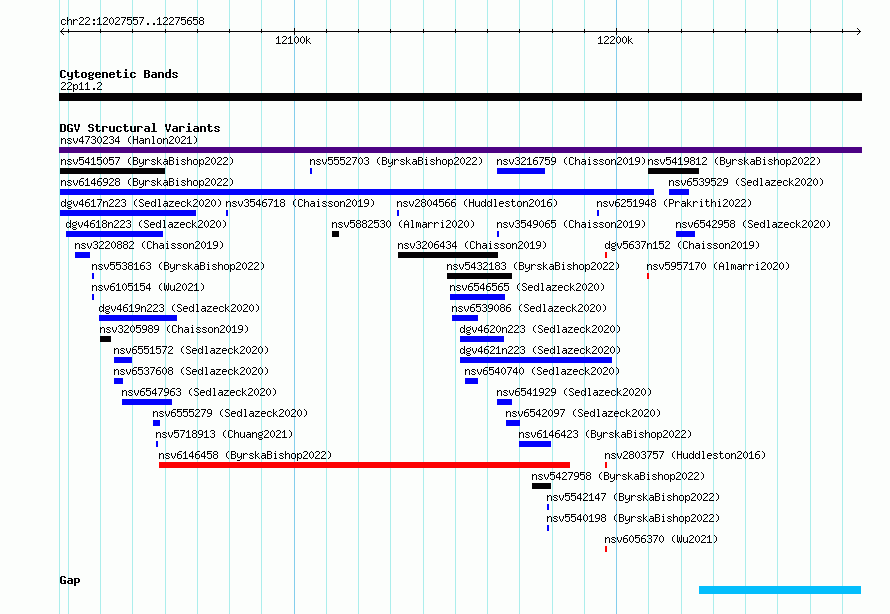Click the 12200k ruler tick label
Screen dimensions: 890x614
click(615, 40)
